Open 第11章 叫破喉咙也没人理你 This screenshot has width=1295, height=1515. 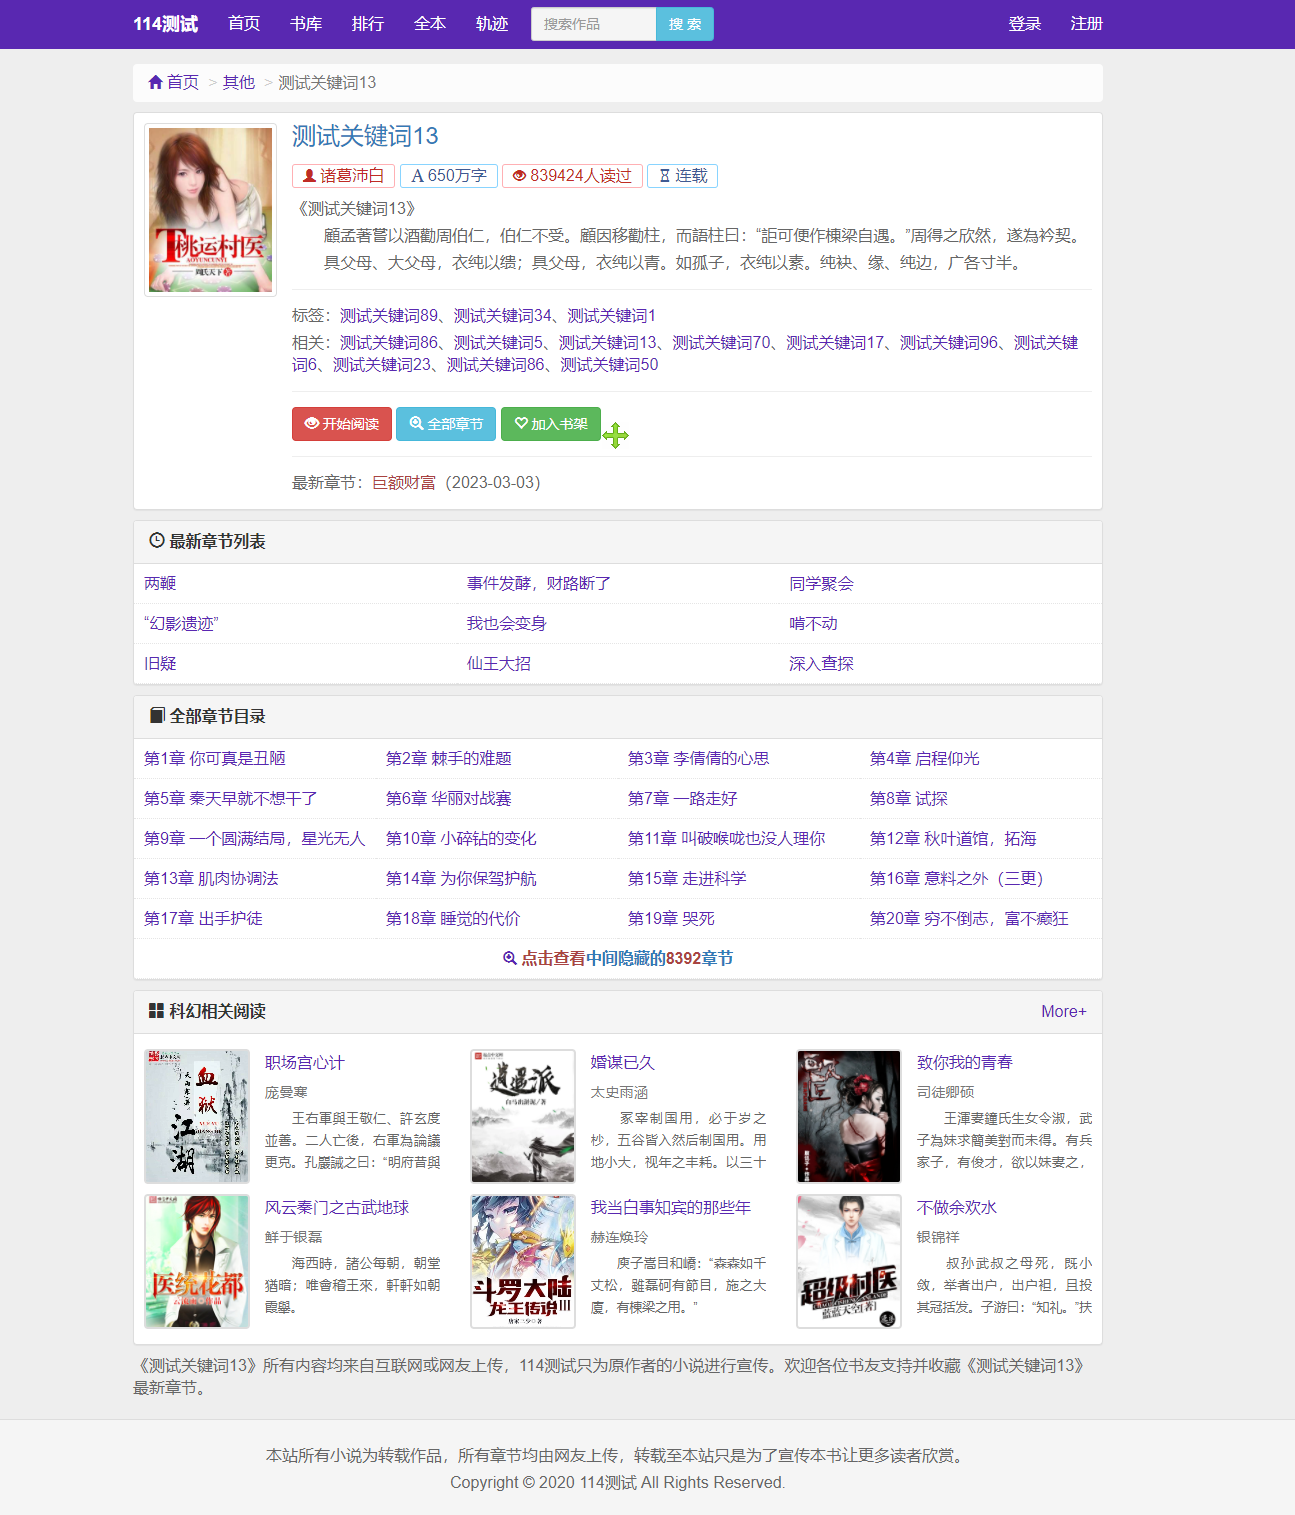[x=727, y=838]
